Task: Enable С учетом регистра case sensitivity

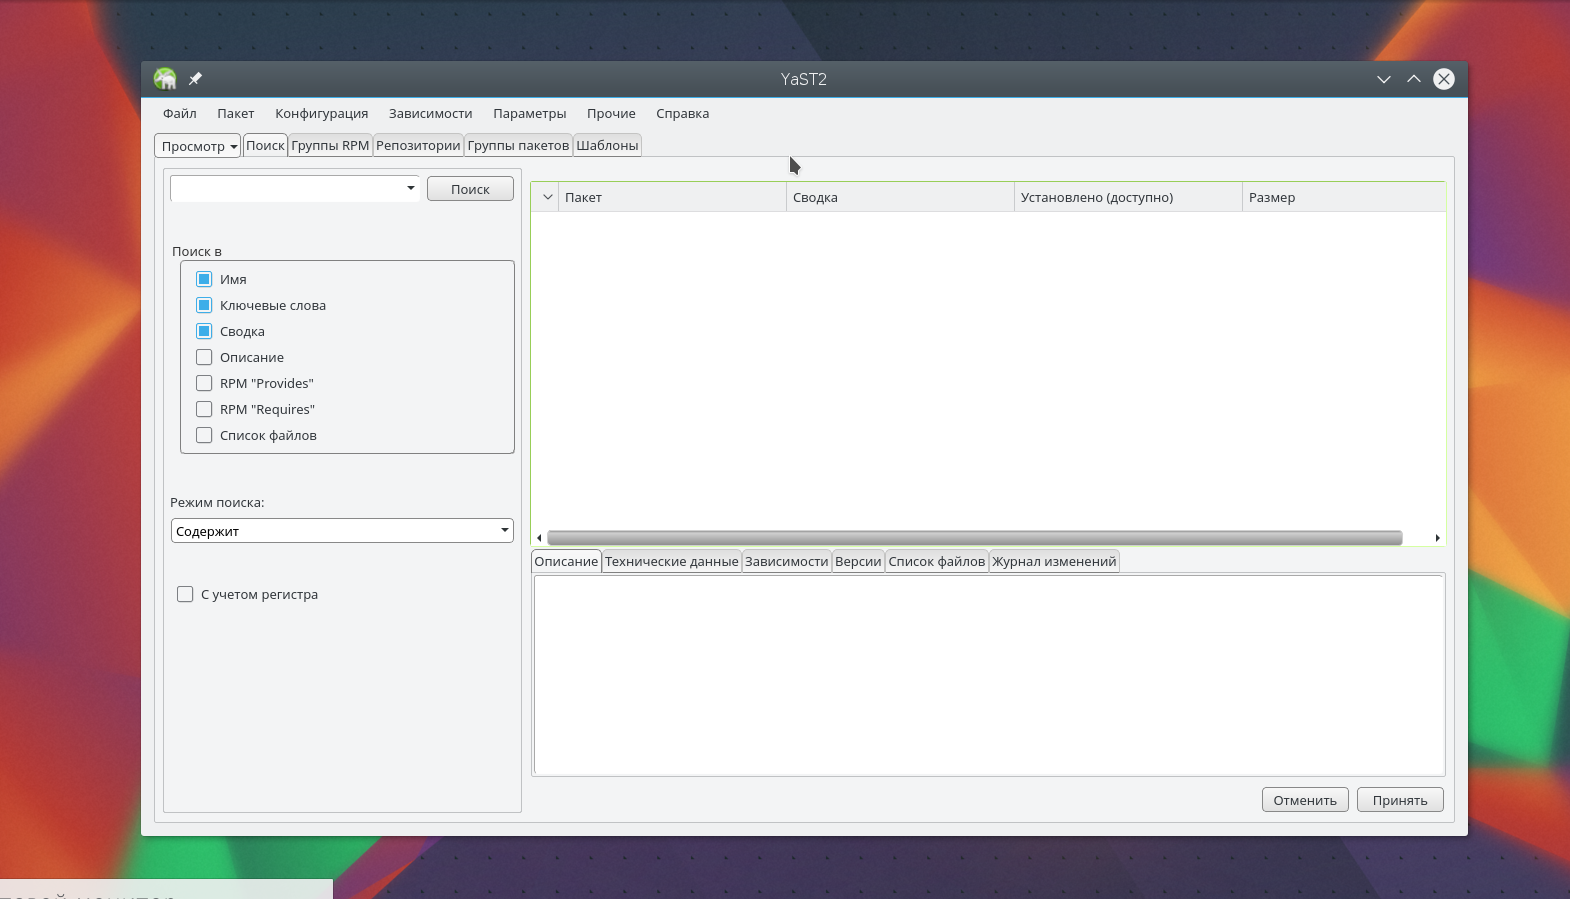Action: click(x=185, y=594)
